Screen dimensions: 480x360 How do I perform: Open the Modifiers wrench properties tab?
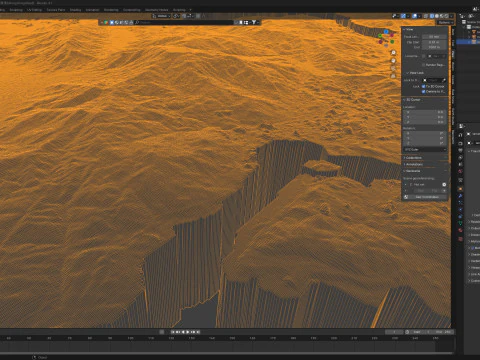pyautogui.click(x=460, y=196)
